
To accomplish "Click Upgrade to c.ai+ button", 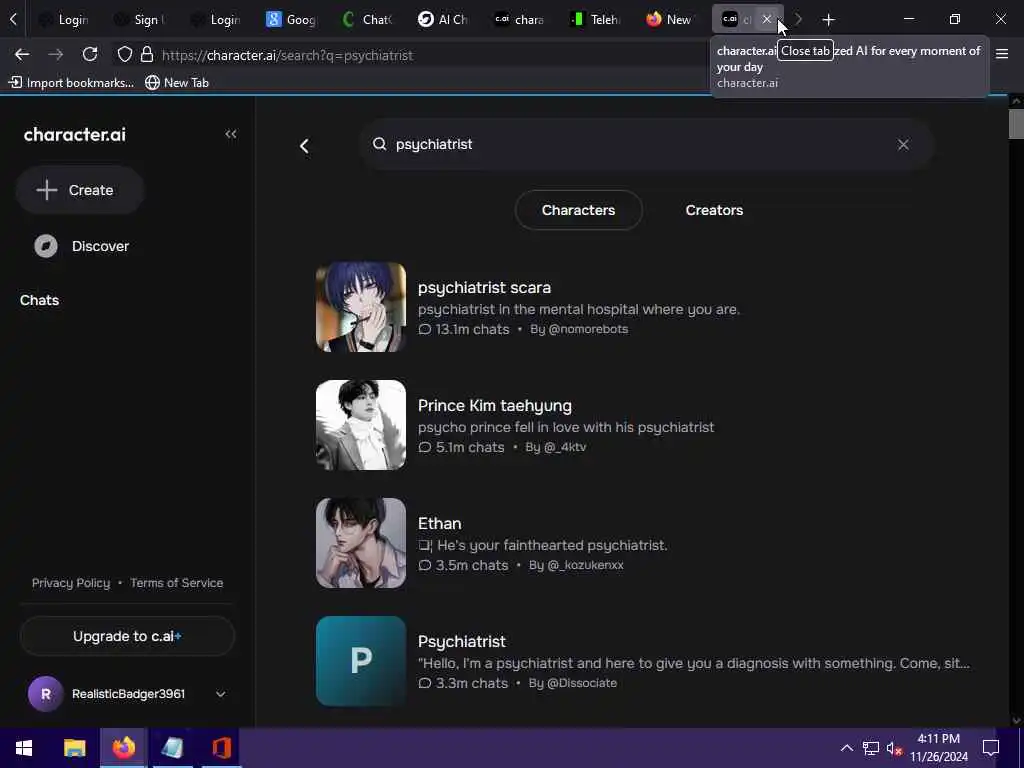I will [127, 636].
